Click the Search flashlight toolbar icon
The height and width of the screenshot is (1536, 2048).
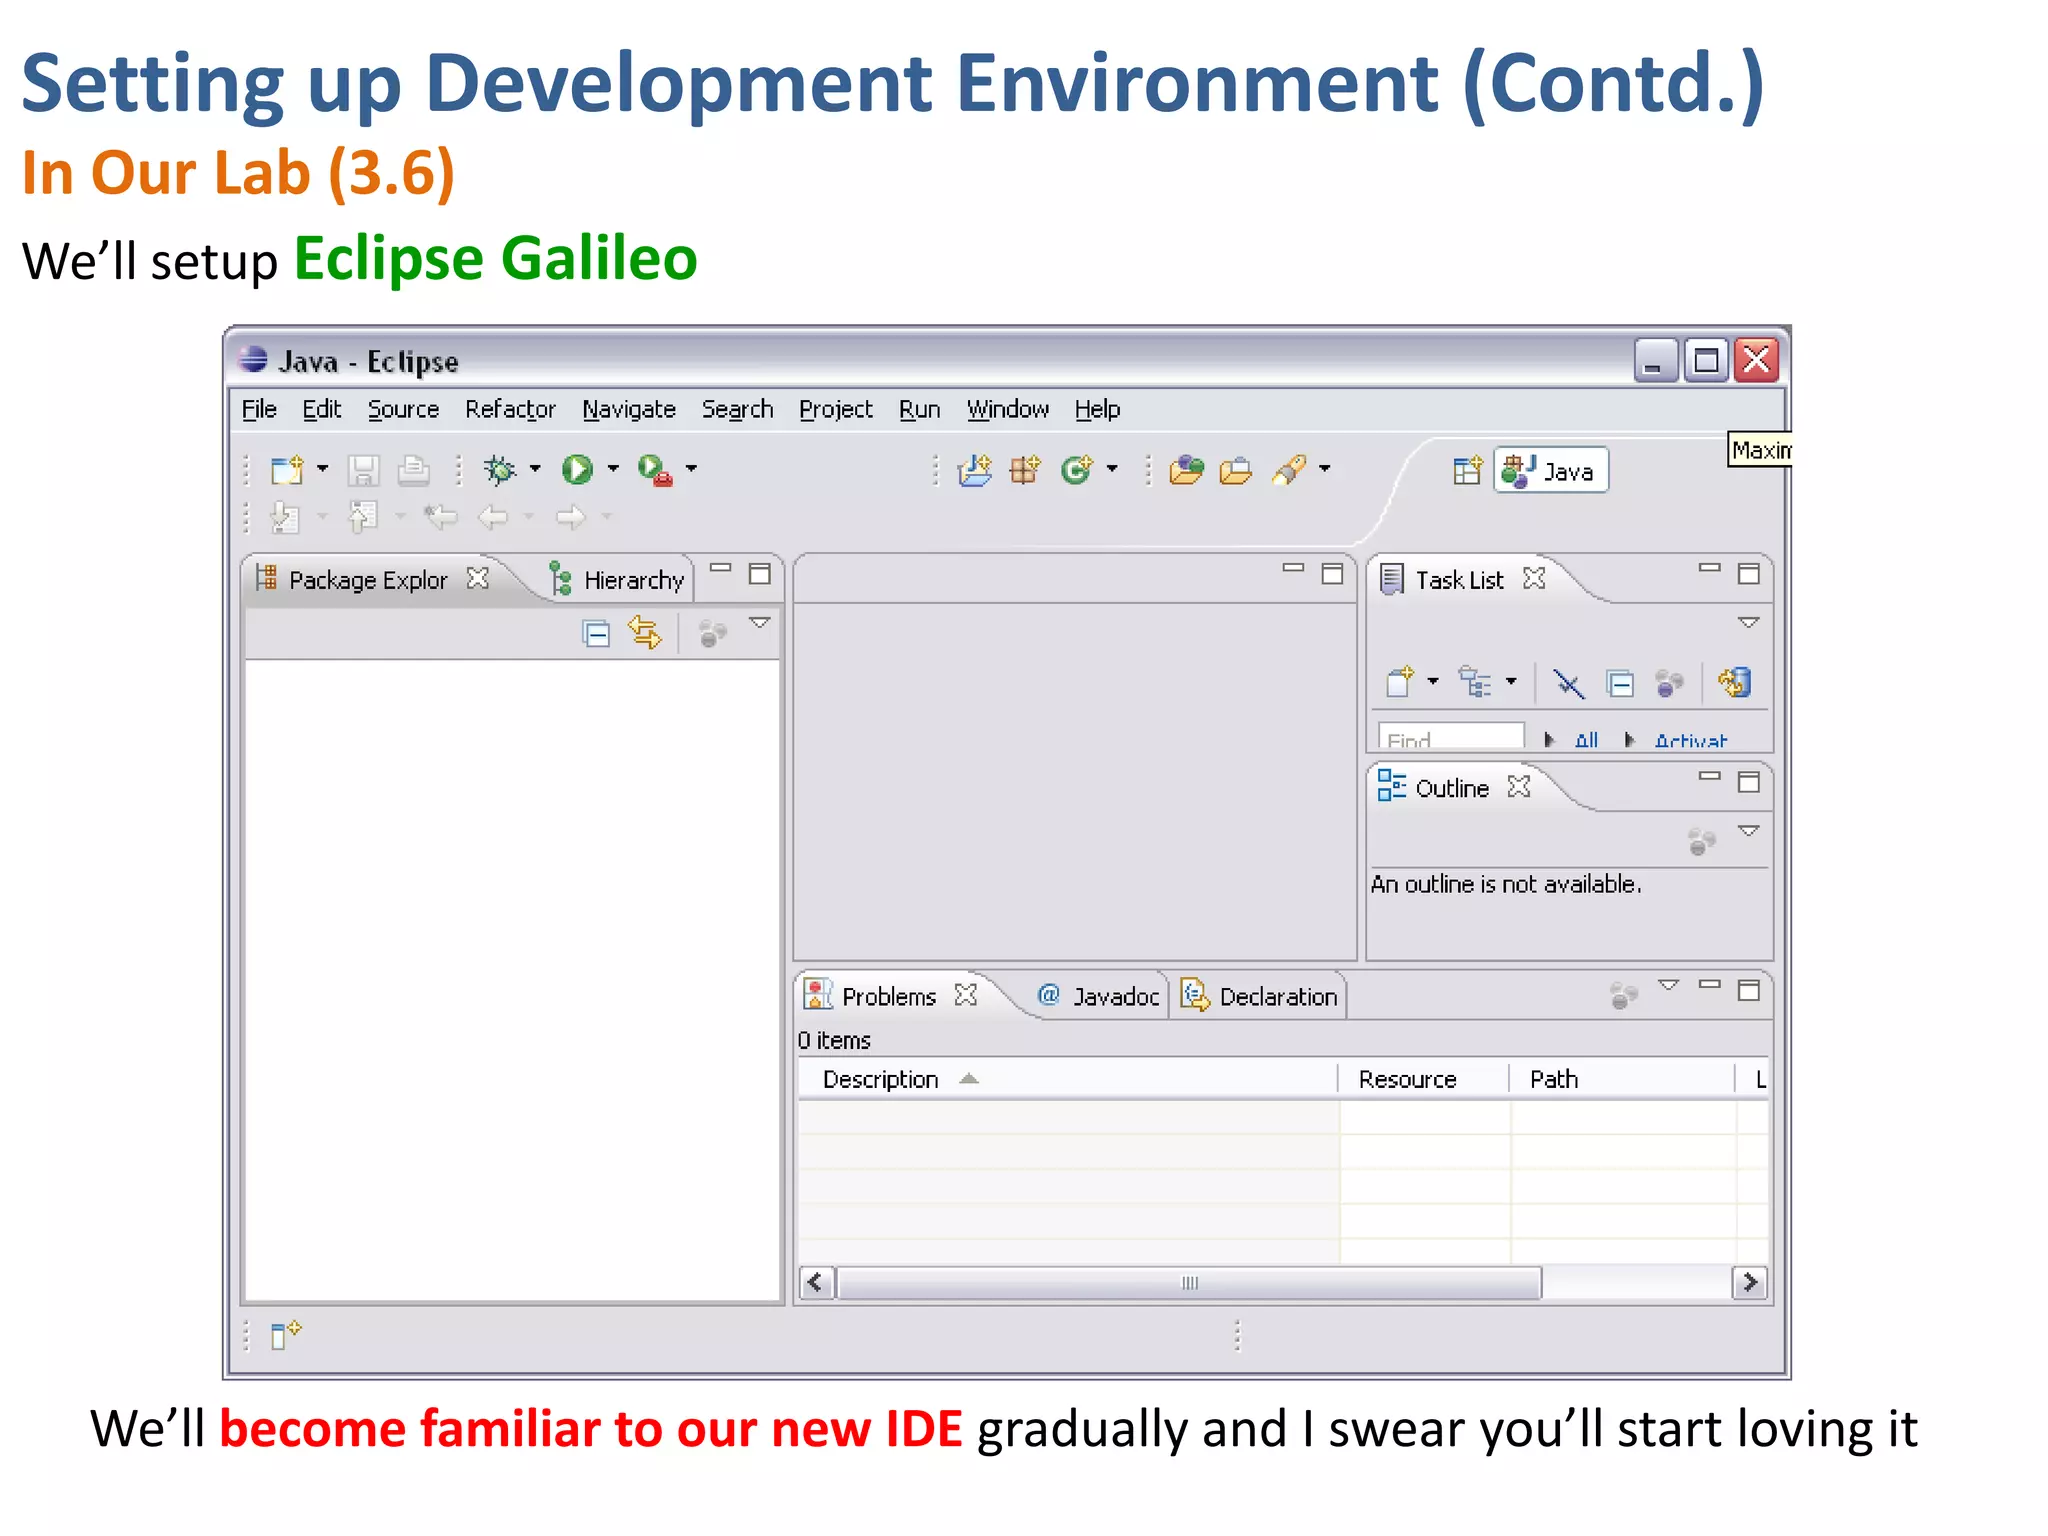tap(1290, 469)
